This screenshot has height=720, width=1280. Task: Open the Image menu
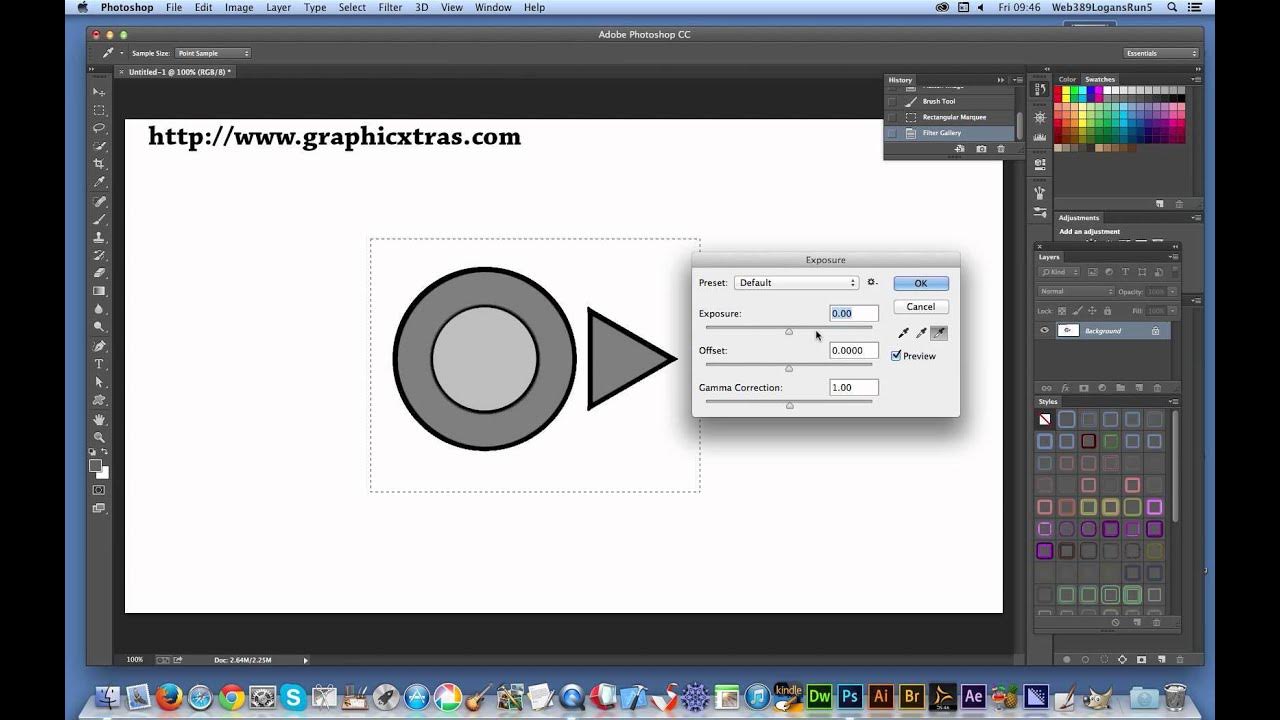tap(239, 7)
